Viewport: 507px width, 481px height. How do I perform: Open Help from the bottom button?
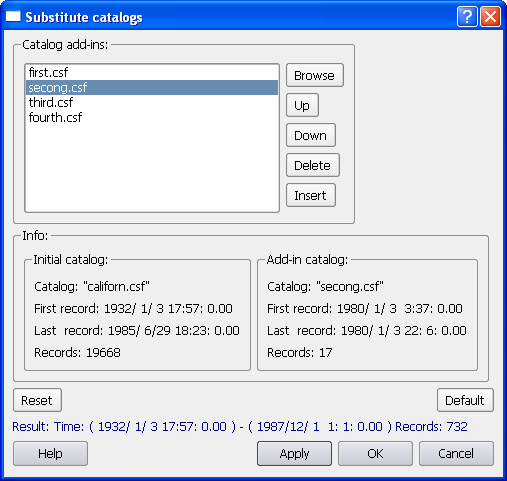coord(50,453)
